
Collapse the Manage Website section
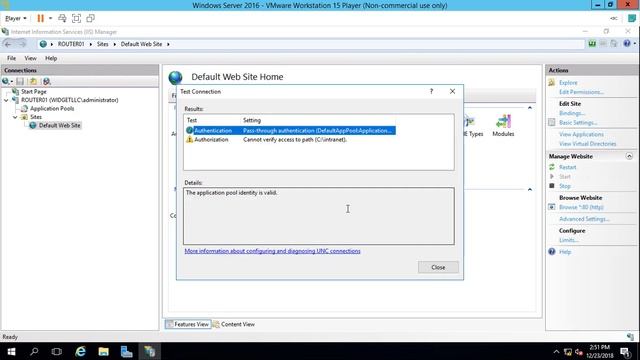[x=629, y=156]
